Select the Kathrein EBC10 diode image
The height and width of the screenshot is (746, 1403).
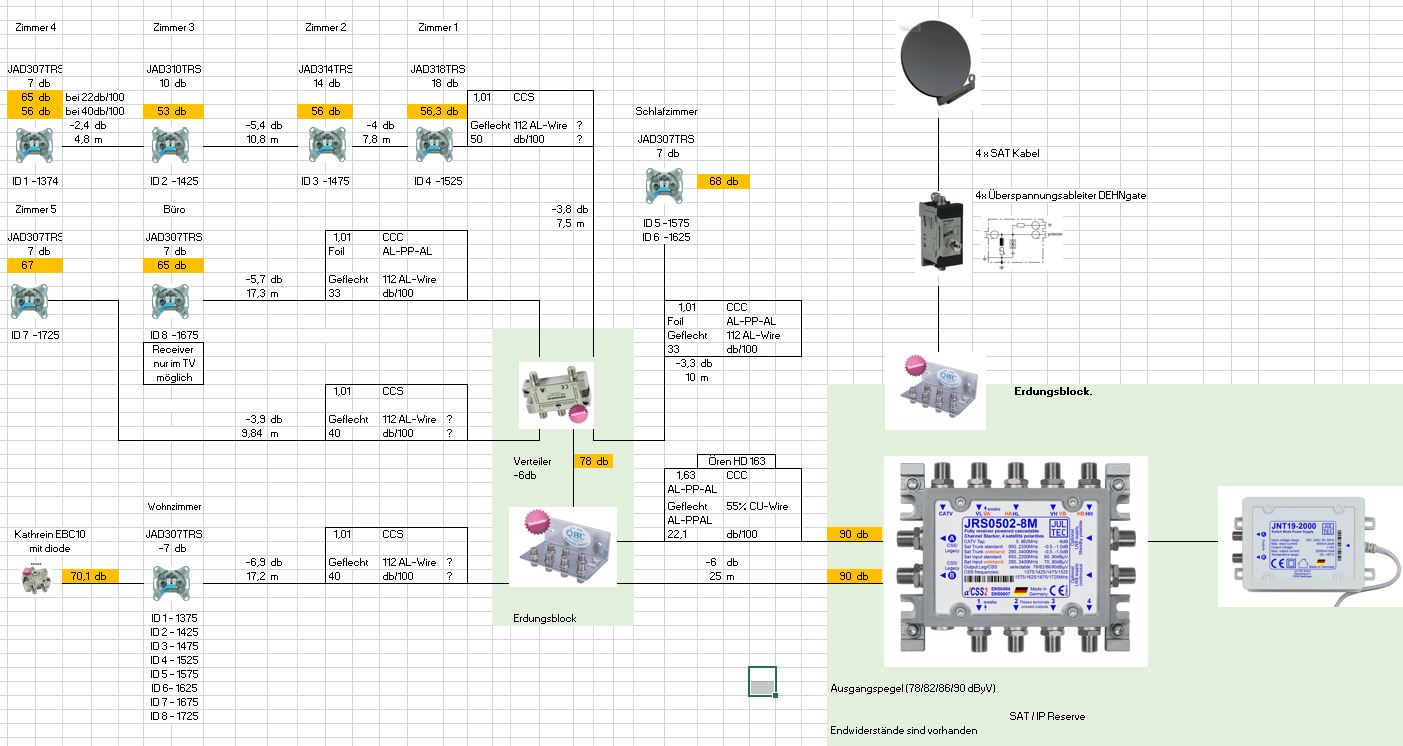tap(38, 577)
